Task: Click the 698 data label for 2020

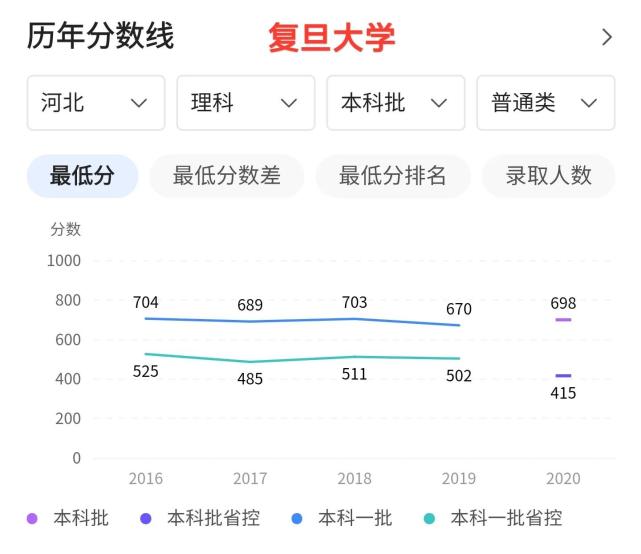Action: [x=563, y=303]
